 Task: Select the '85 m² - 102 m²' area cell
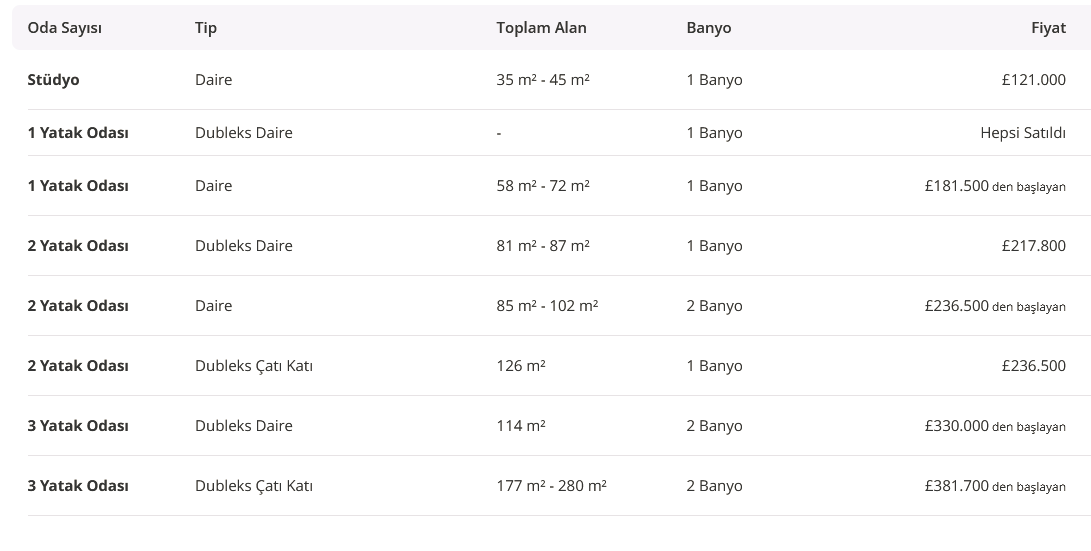pos(547,306)
